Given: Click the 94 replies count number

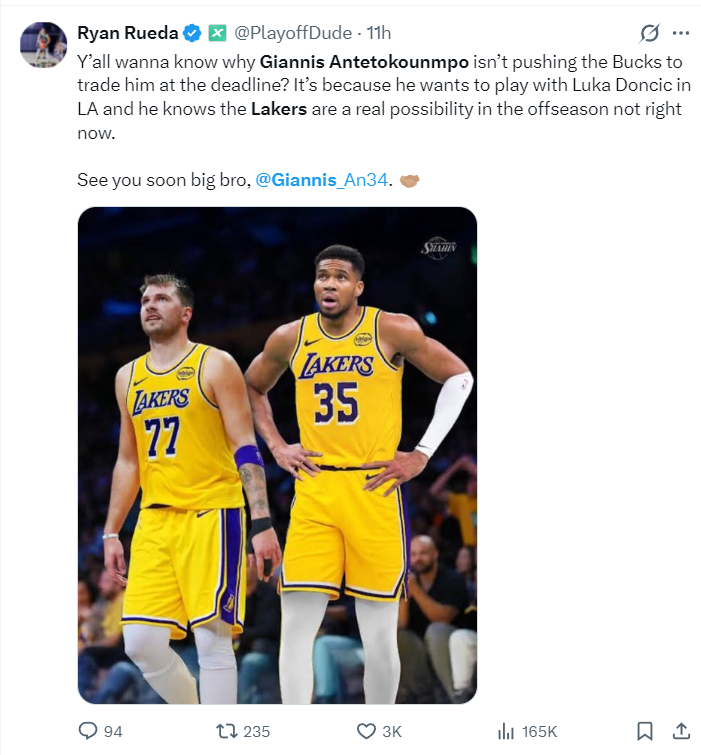Looking at the screenshot, I should click(113, 731).
